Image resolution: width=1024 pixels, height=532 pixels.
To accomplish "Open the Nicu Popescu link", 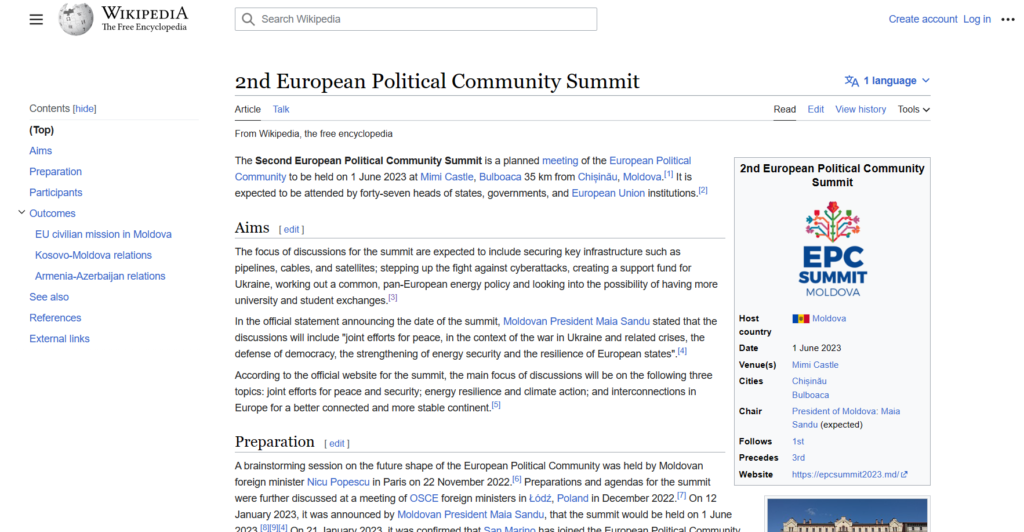I will point(338,482).
